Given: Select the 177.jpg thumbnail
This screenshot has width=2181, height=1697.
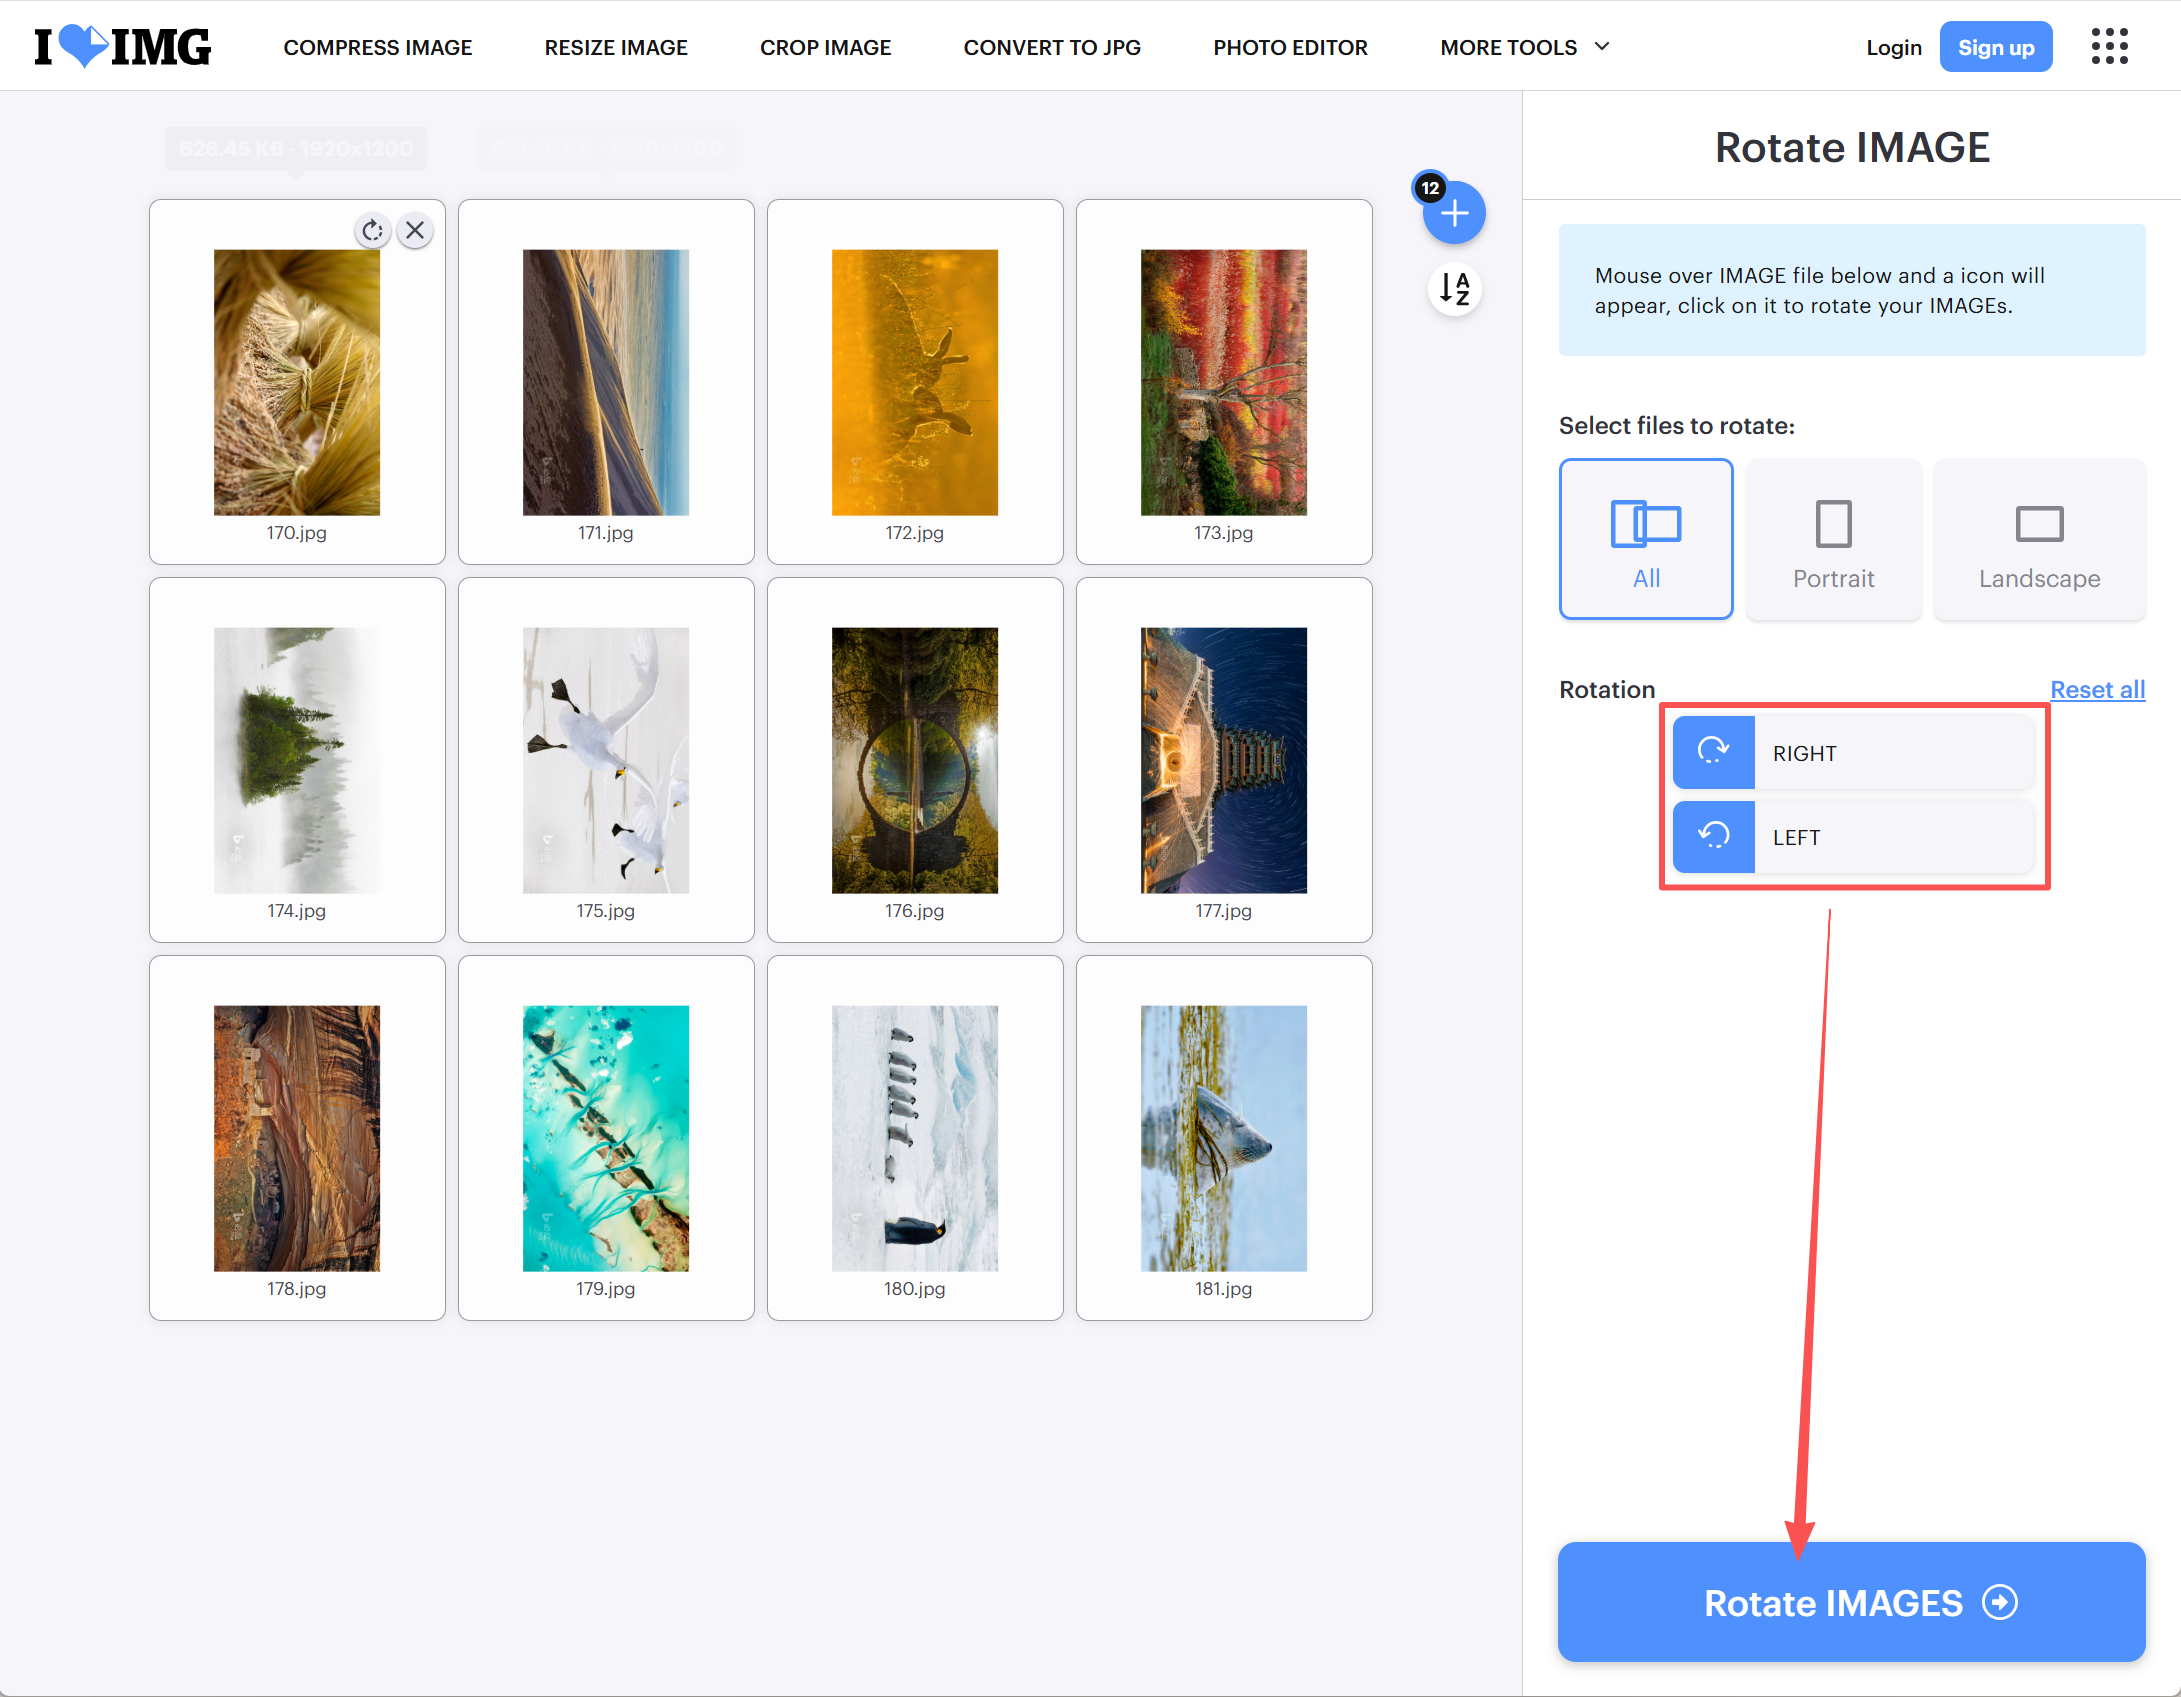Looking at the screenshot, I should click(x=1223, y=760).
